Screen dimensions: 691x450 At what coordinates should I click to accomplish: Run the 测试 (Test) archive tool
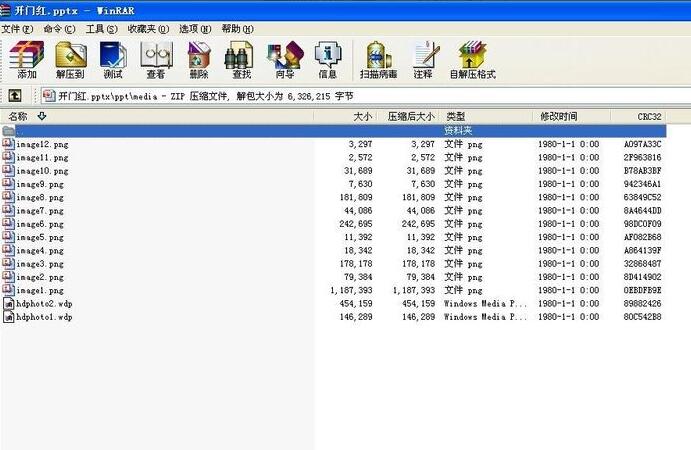tap(113, 60)
